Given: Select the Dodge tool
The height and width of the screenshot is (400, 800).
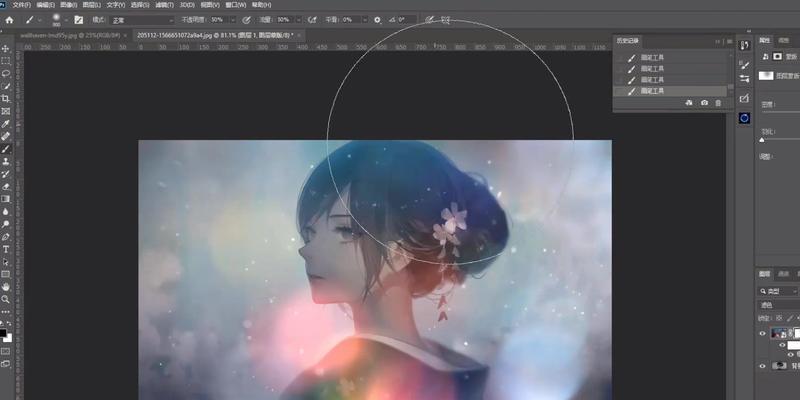Looking at the screenshot, I should pos(6,224).
